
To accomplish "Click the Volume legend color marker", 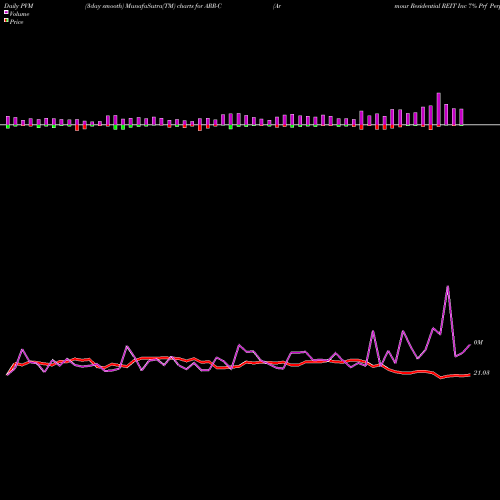I will [6, 13].
